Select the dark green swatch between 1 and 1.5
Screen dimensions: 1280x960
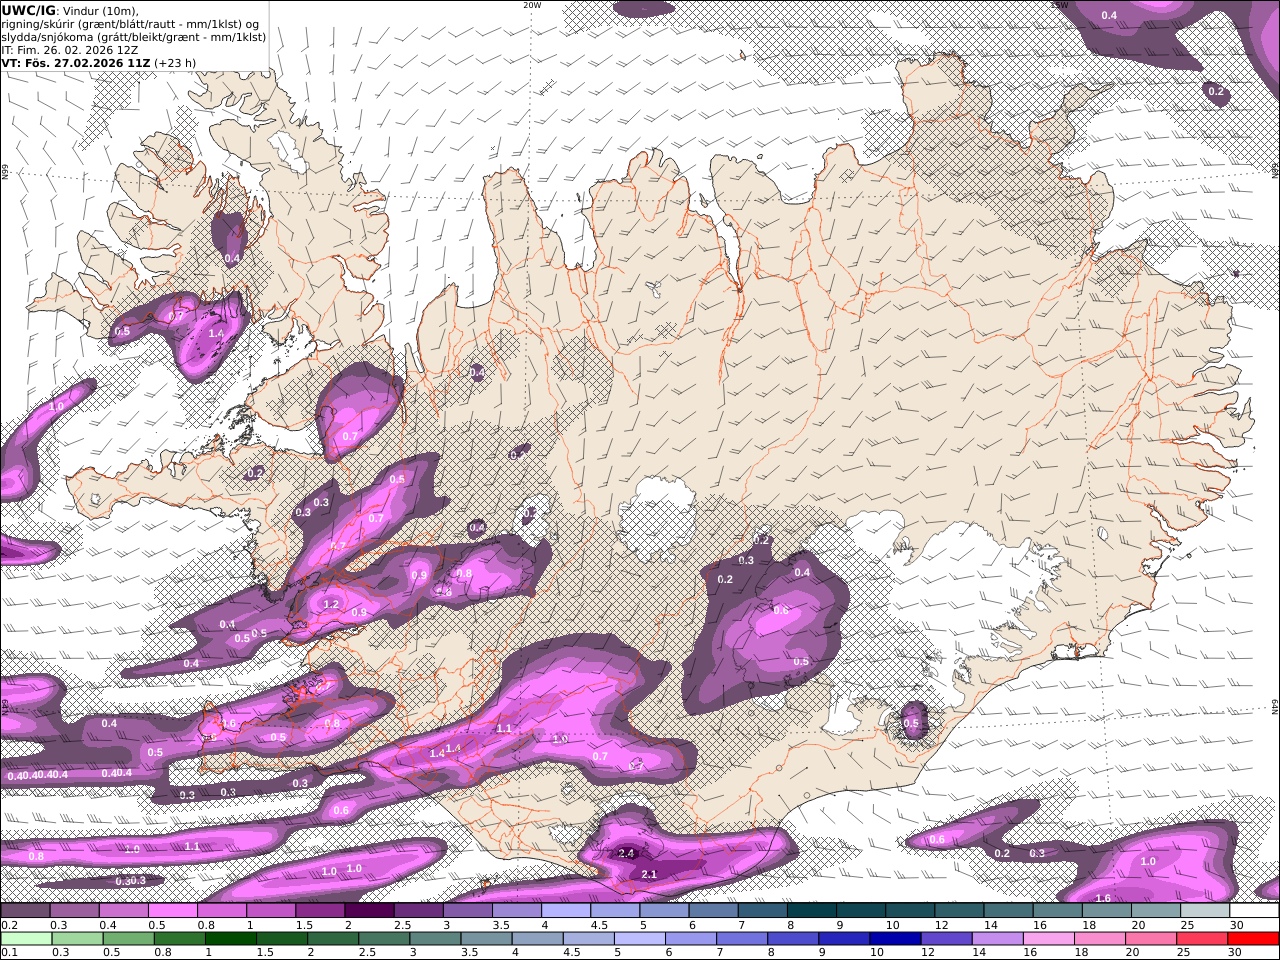click(x=230, y=939)
